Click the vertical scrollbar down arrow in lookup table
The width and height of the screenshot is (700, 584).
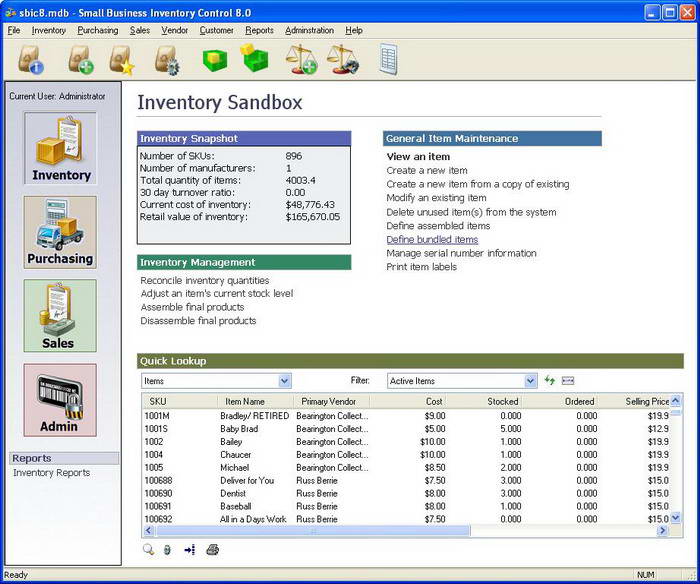tap(675, 518)
